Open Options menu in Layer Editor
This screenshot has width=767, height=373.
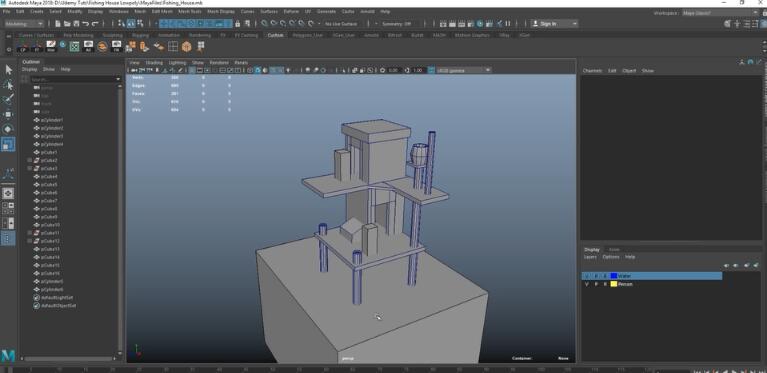(x=611, y=257)
